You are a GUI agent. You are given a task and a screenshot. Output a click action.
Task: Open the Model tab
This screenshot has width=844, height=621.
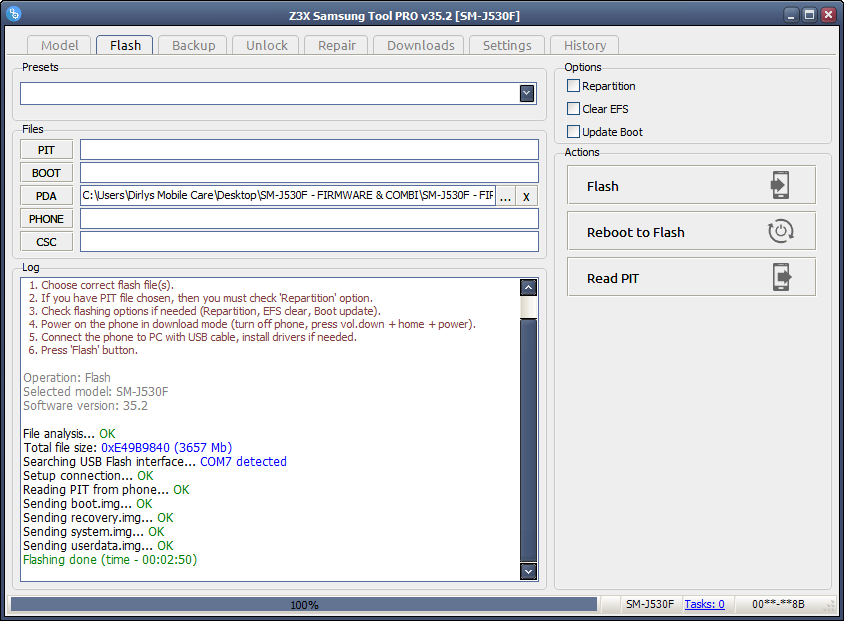[x=60, y=45]
